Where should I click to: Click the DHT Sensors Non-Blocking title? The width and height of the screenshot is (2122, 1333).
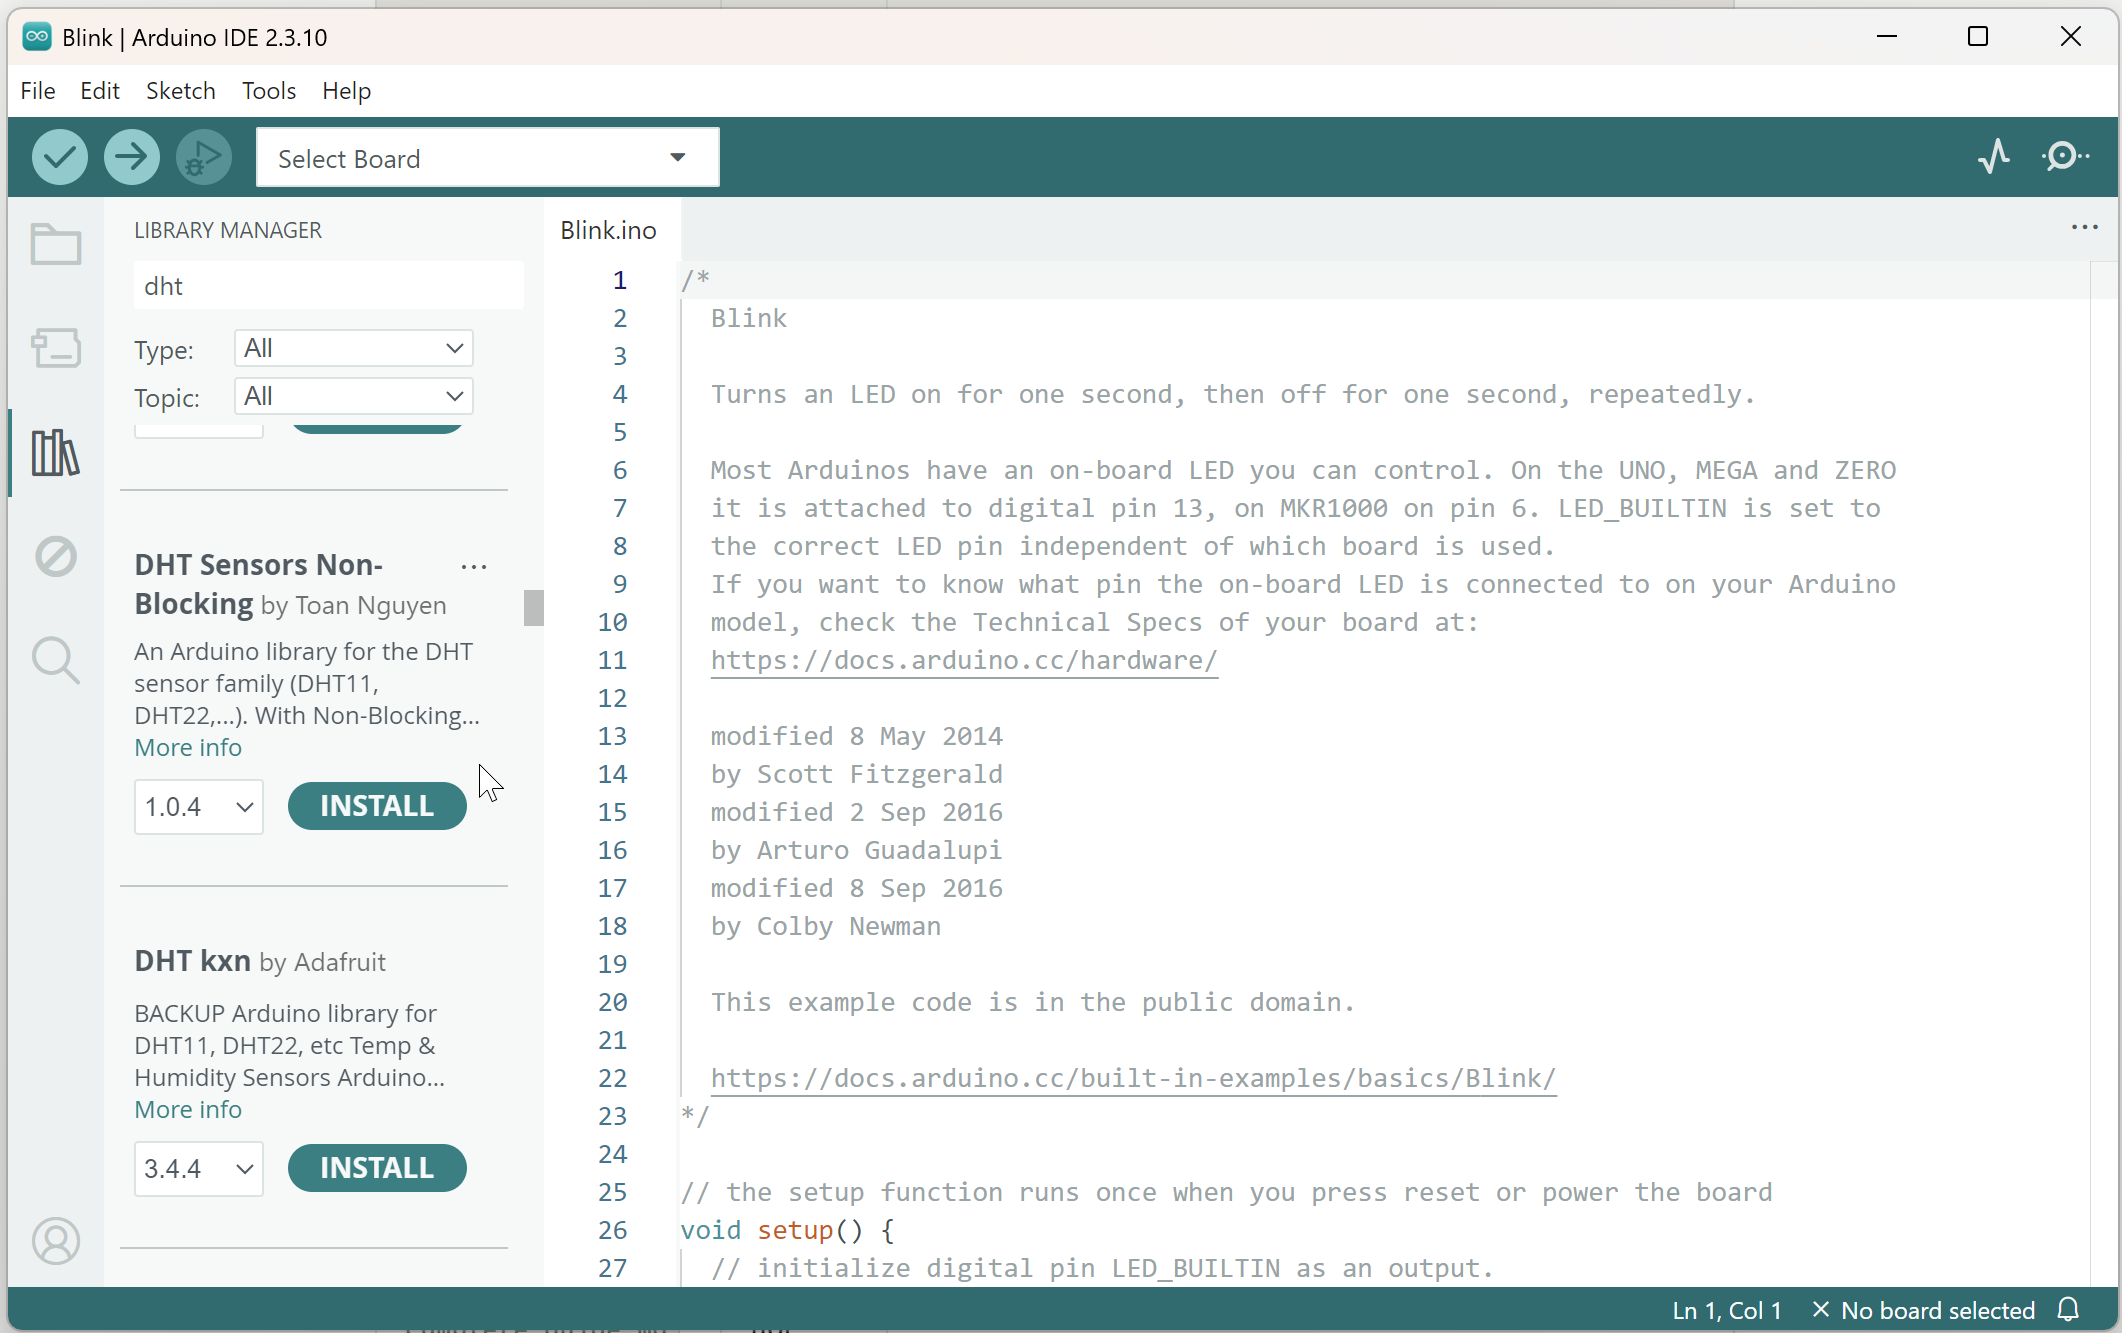259,584
